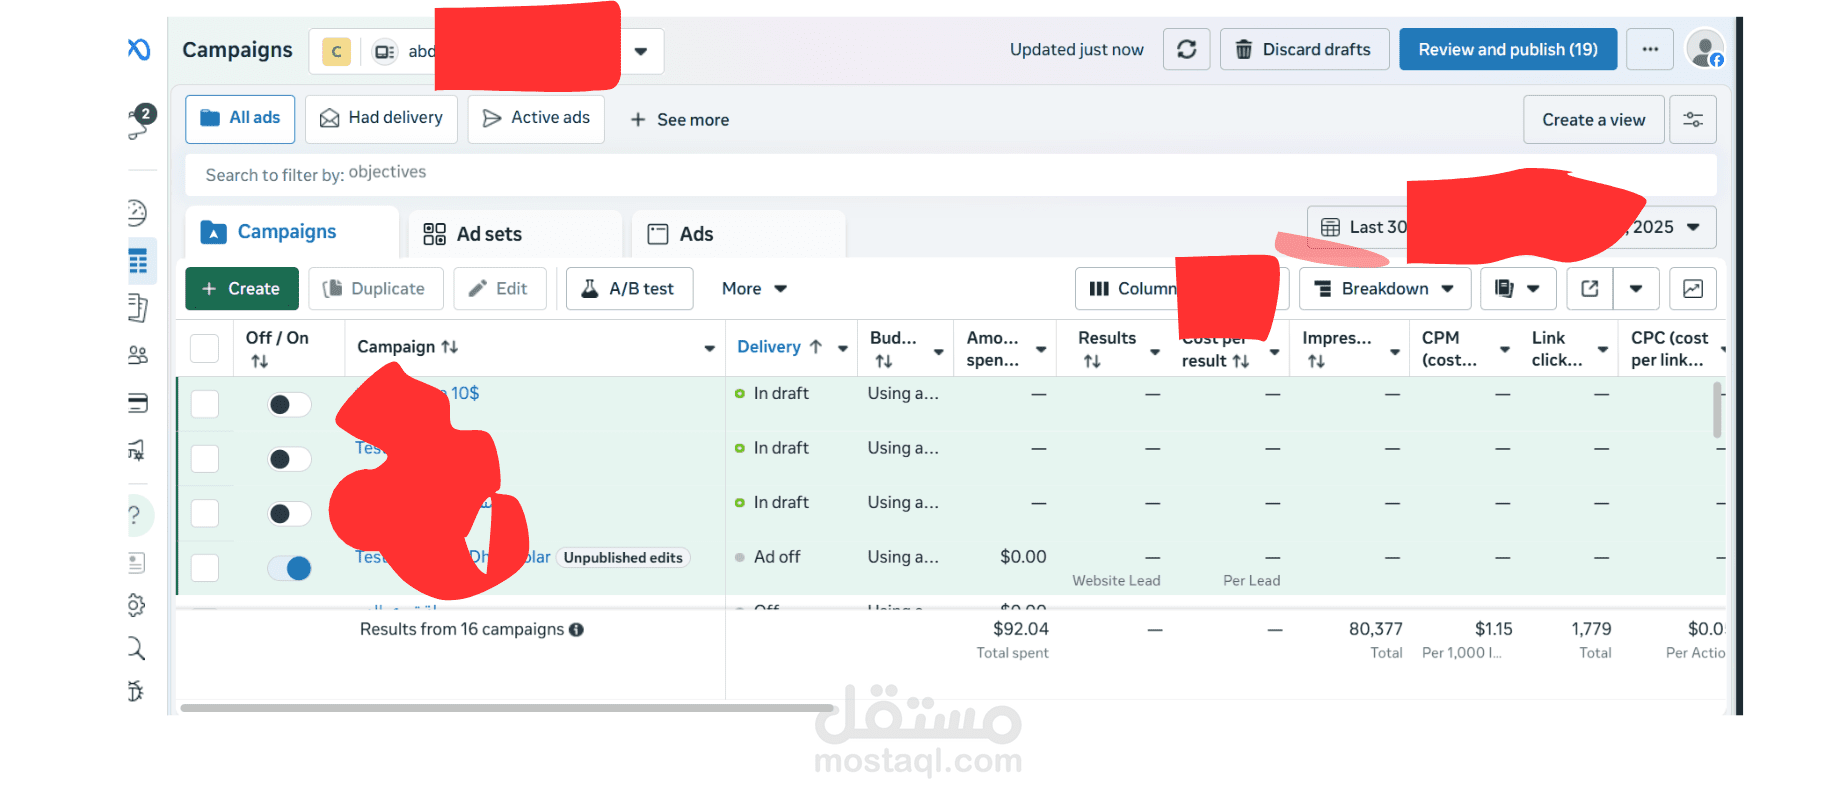The width and height of the screenshot is (1837, 795).
Task: Open view settings sliders icon
Action: point(1693,120)
